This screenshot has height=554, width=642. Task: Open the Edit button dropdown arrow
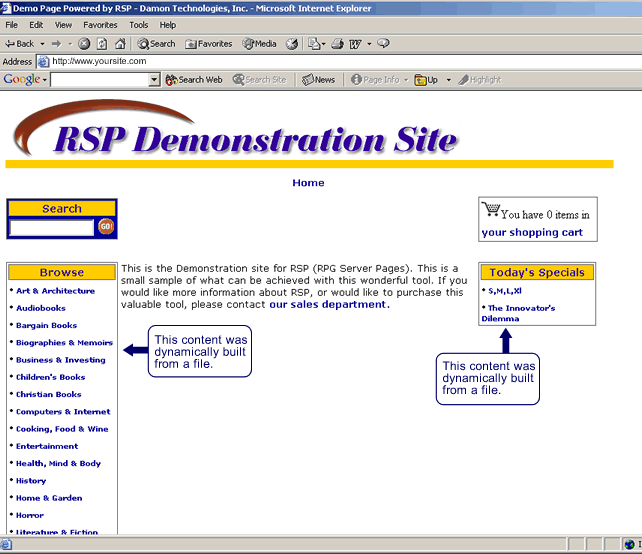tap(369, 44)
